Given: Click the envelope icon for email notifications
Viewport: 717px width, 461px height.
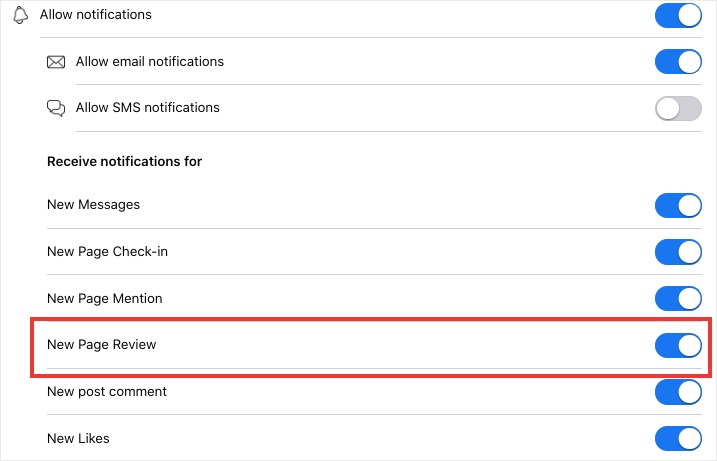Looking at the screenshot, I should pos(56,62).
